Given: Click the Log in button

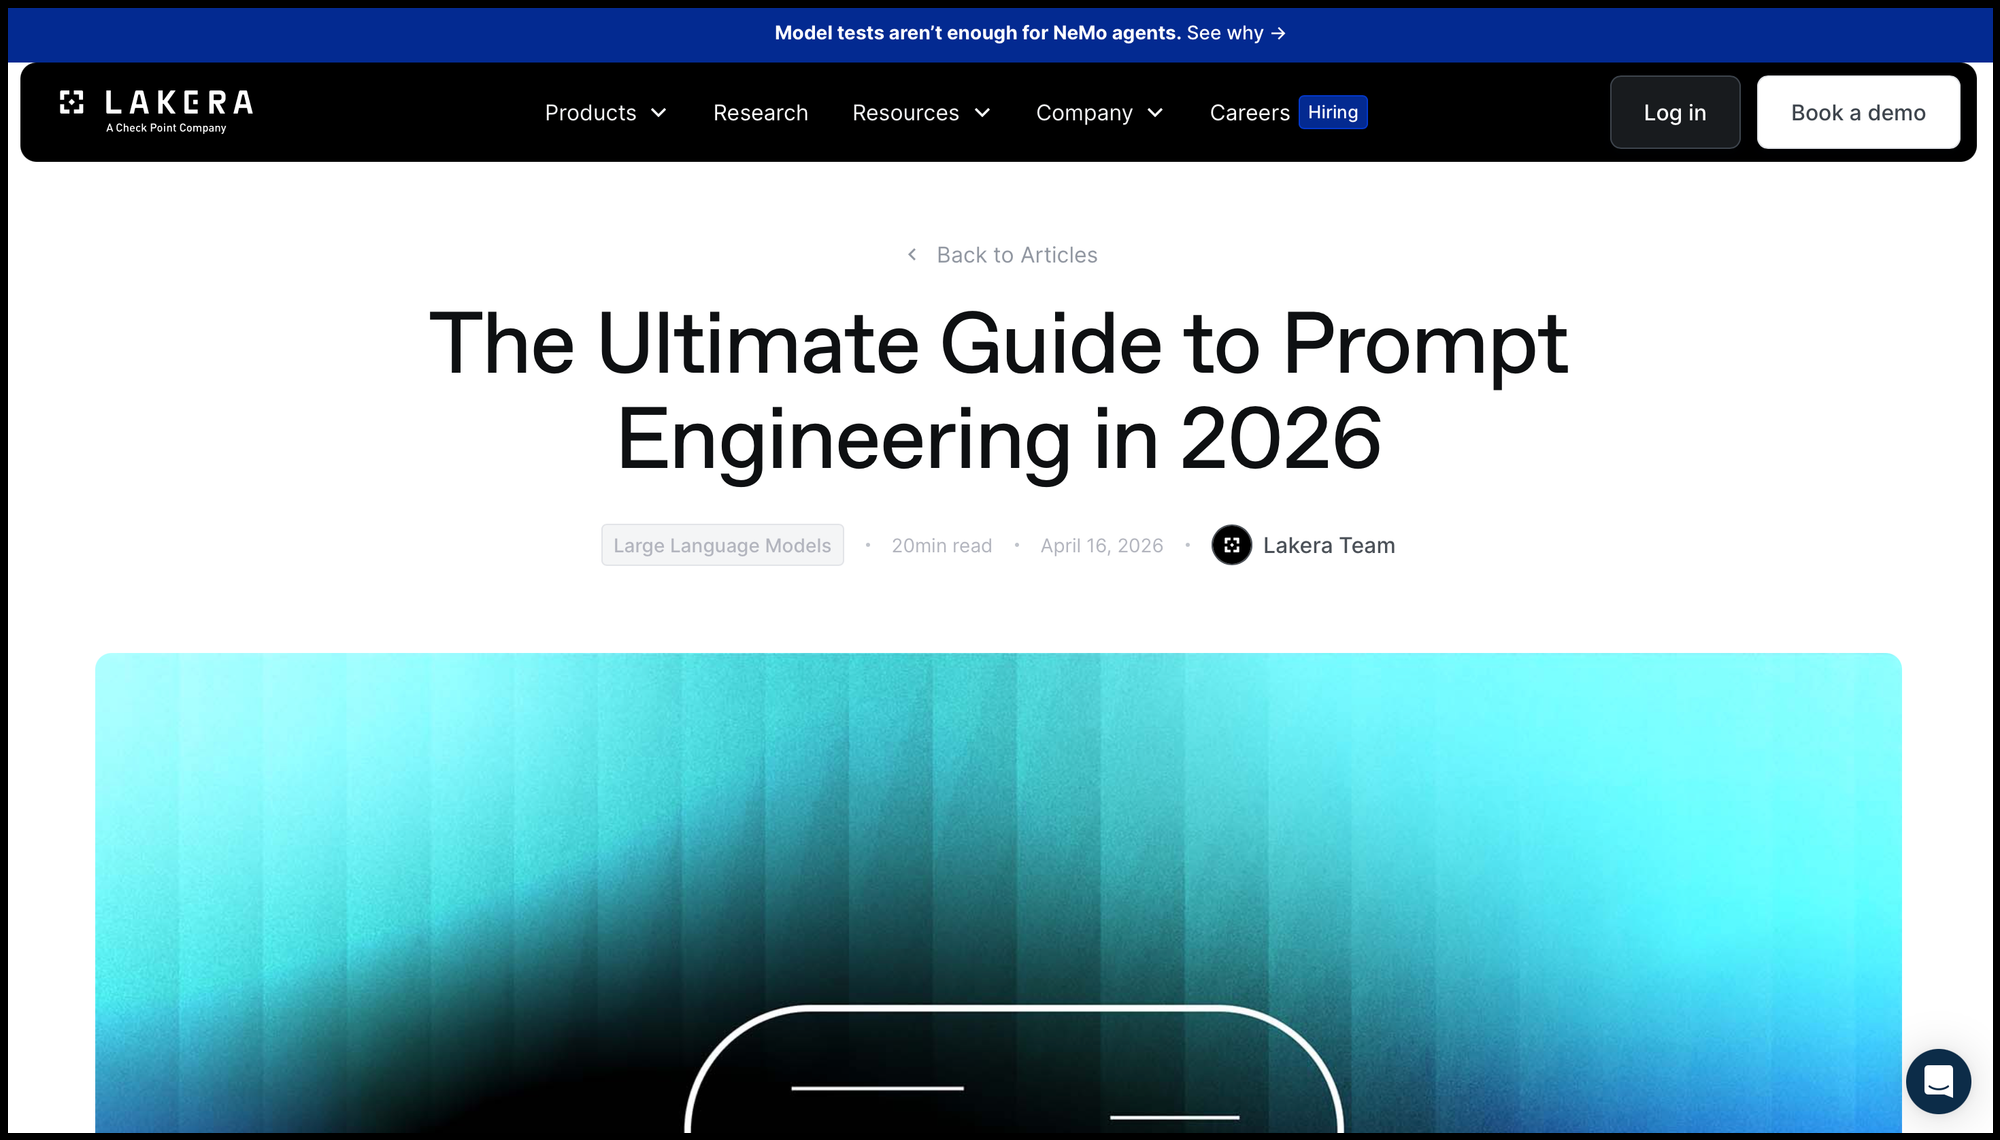Looking at the screenshot, I should [1674, 112].
